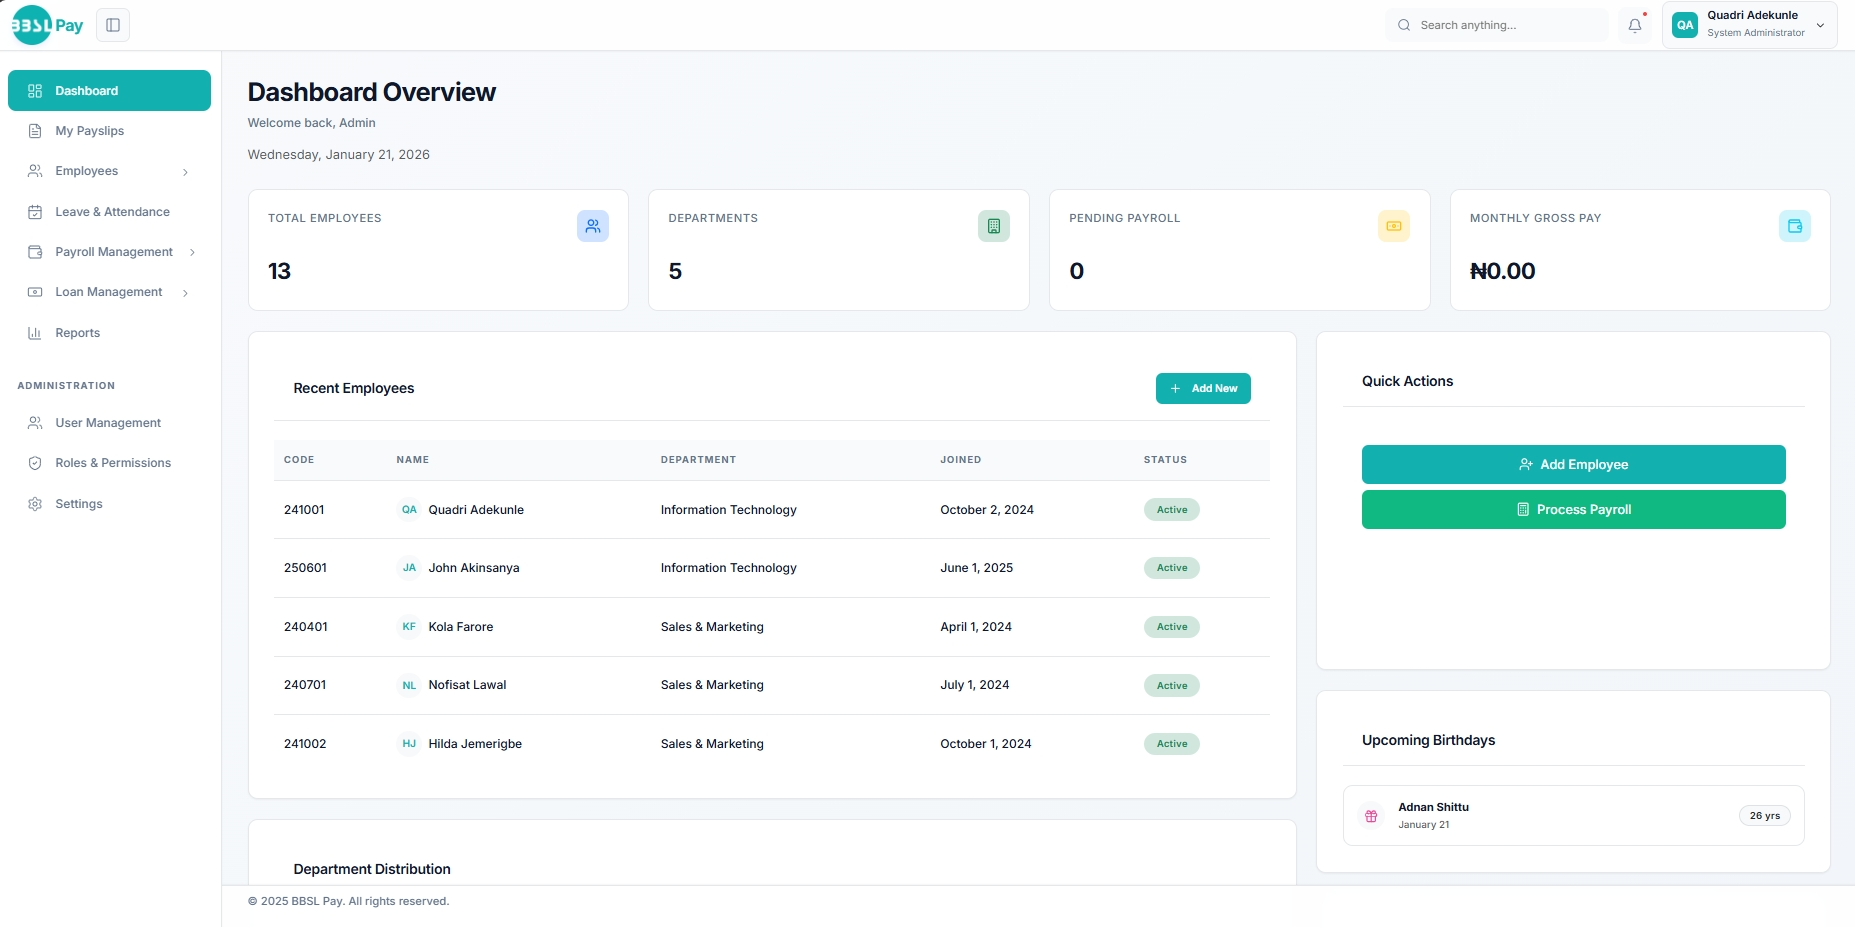
Task: Click the Pending Payroll card icon
Action: 1394,226
